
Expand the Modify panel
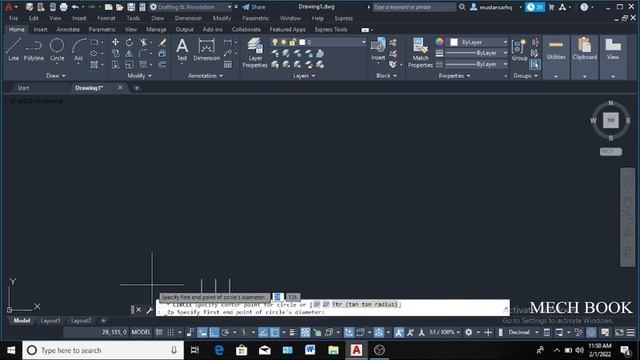point(139,76)
